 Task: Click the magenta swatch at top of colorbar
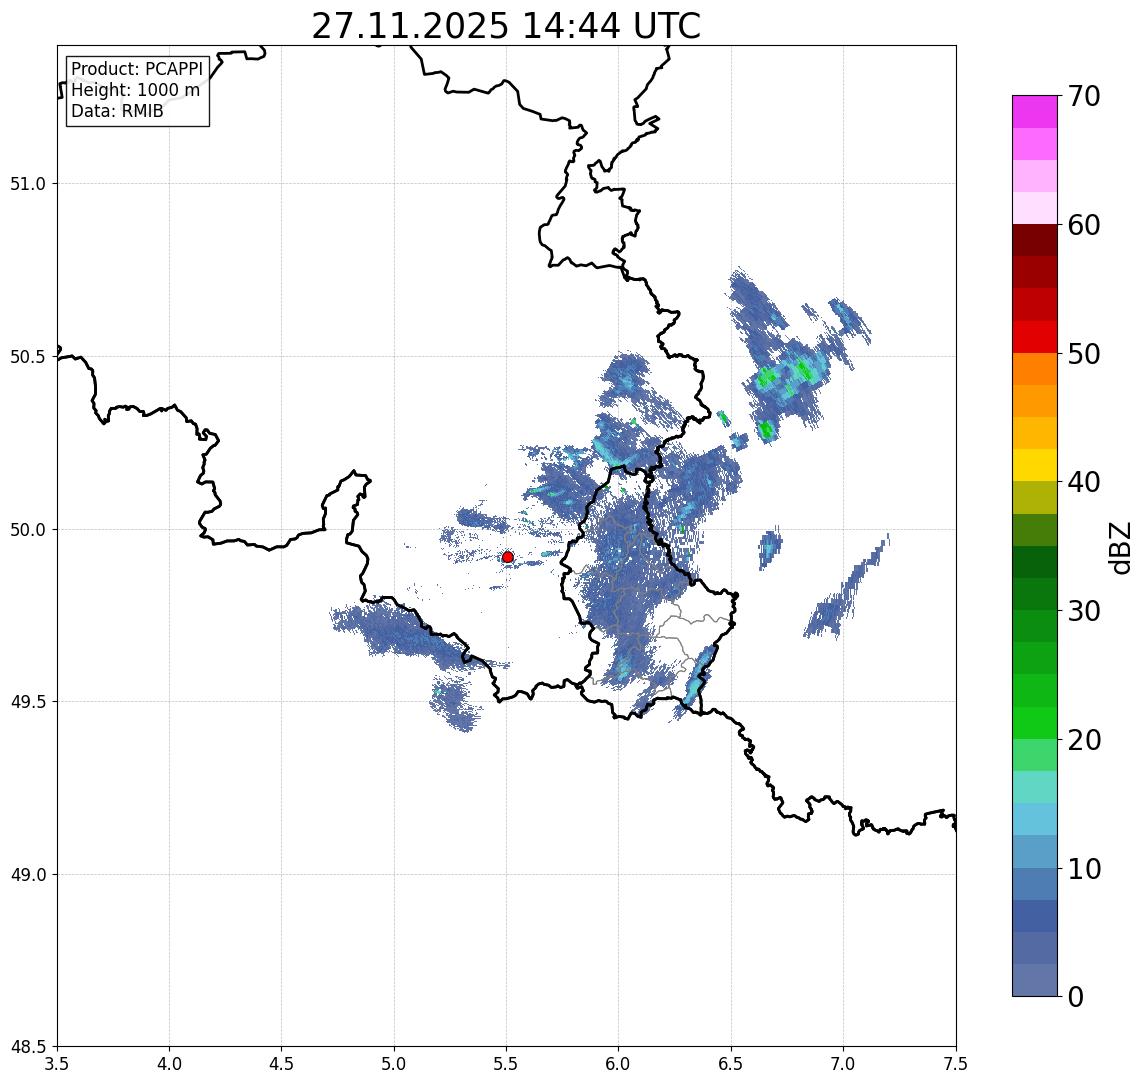coord(1035,112)
